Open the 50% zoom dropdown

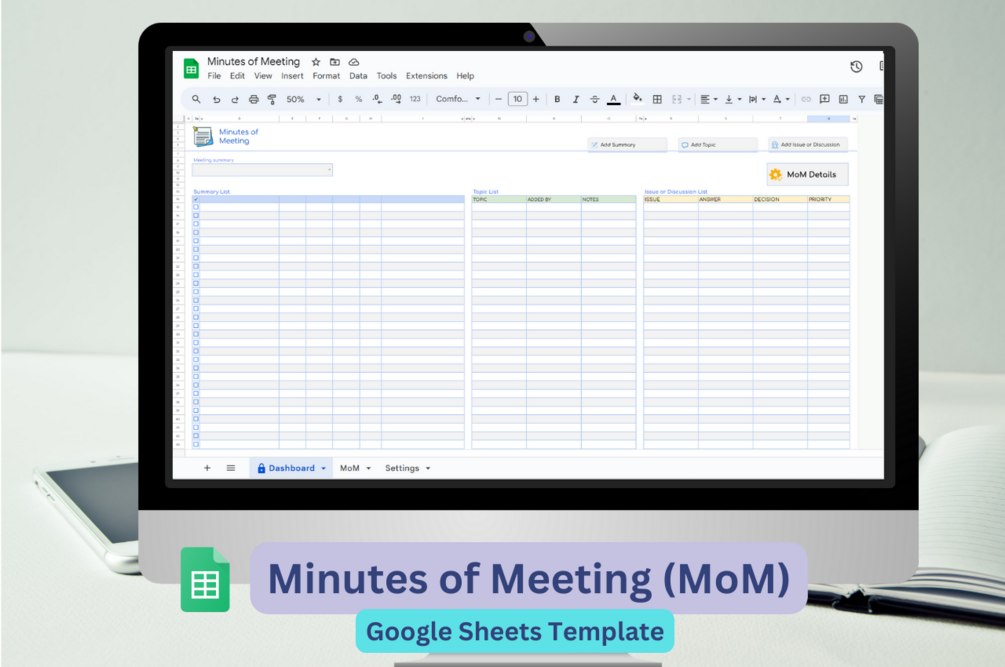click(x=303, y=99)
